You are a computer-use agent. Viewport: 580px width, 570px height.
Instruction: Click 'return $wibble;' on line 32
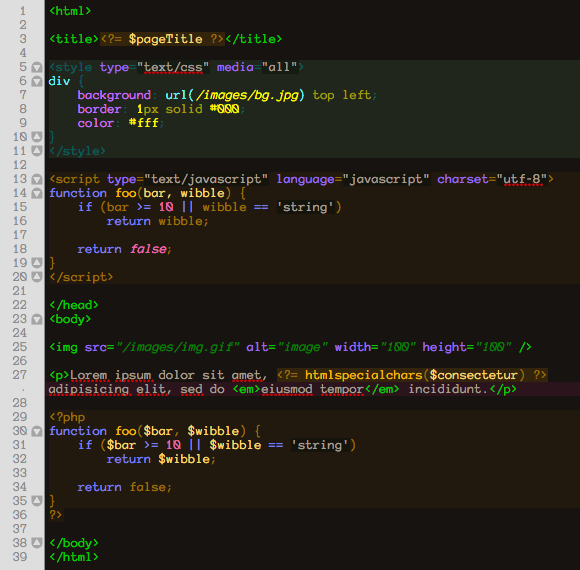[x=161, y=459]
